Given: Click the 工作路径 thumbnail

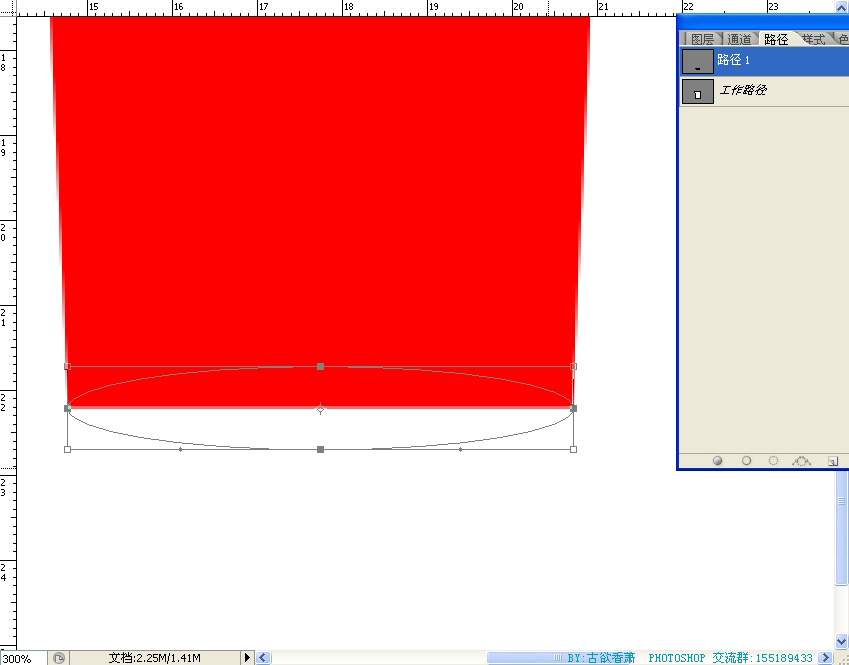Looking at the screenshot, I should coord(697,92).
